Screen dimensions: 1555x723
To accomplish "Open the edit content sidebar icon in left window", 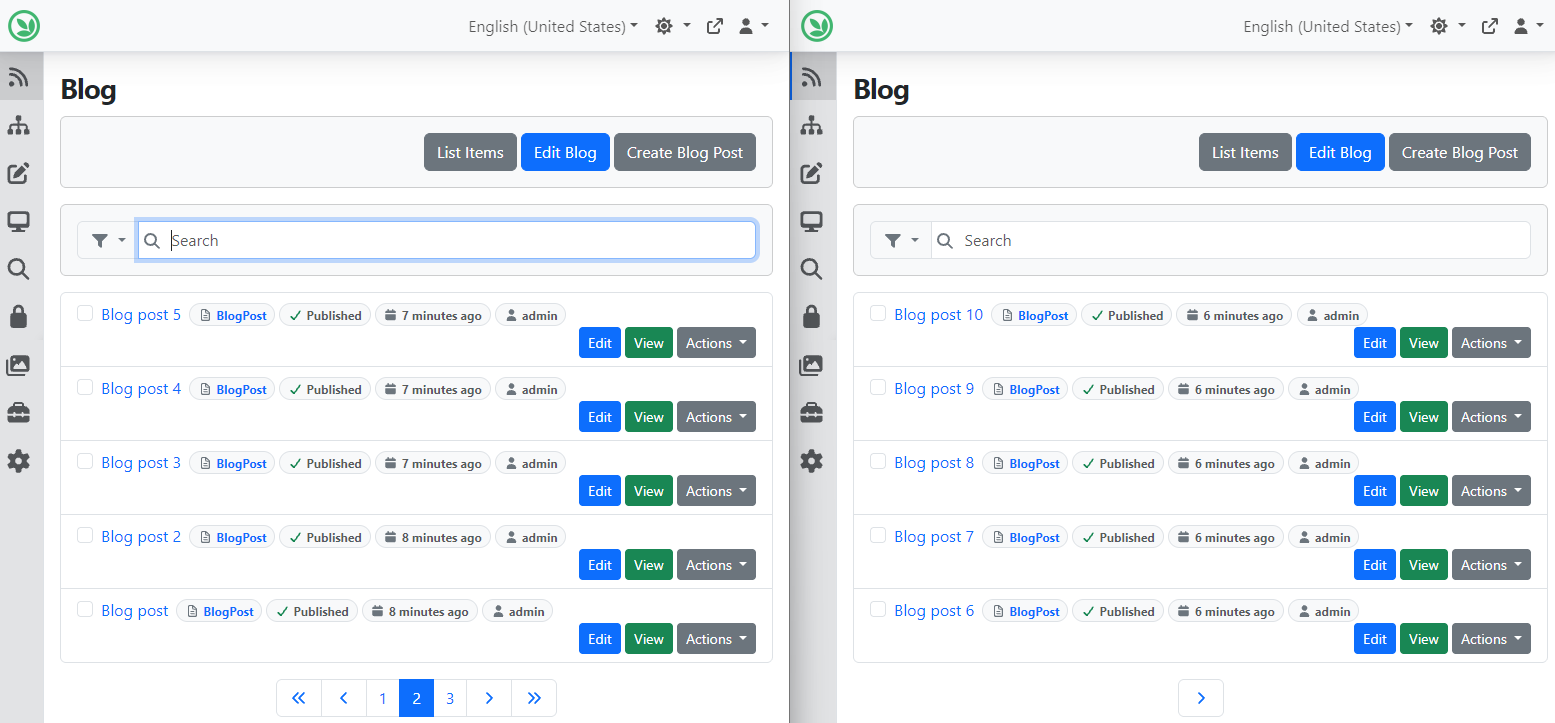I will [x=18, y=173].
